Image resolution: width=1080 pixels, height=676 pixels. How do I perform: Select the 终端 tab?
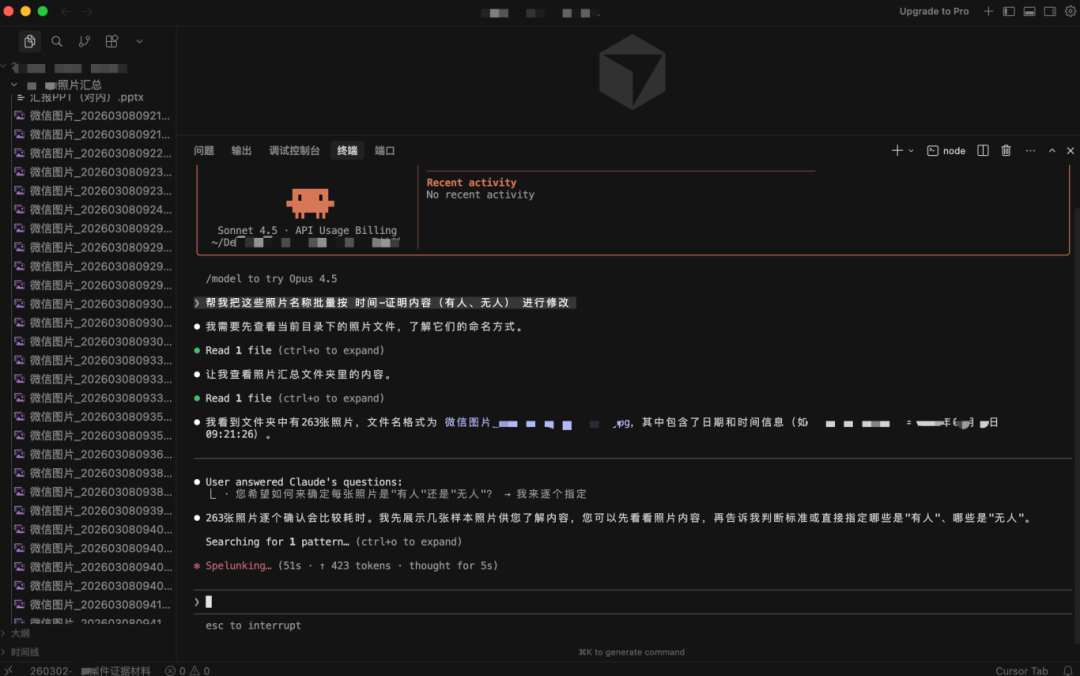coord(347,150)
